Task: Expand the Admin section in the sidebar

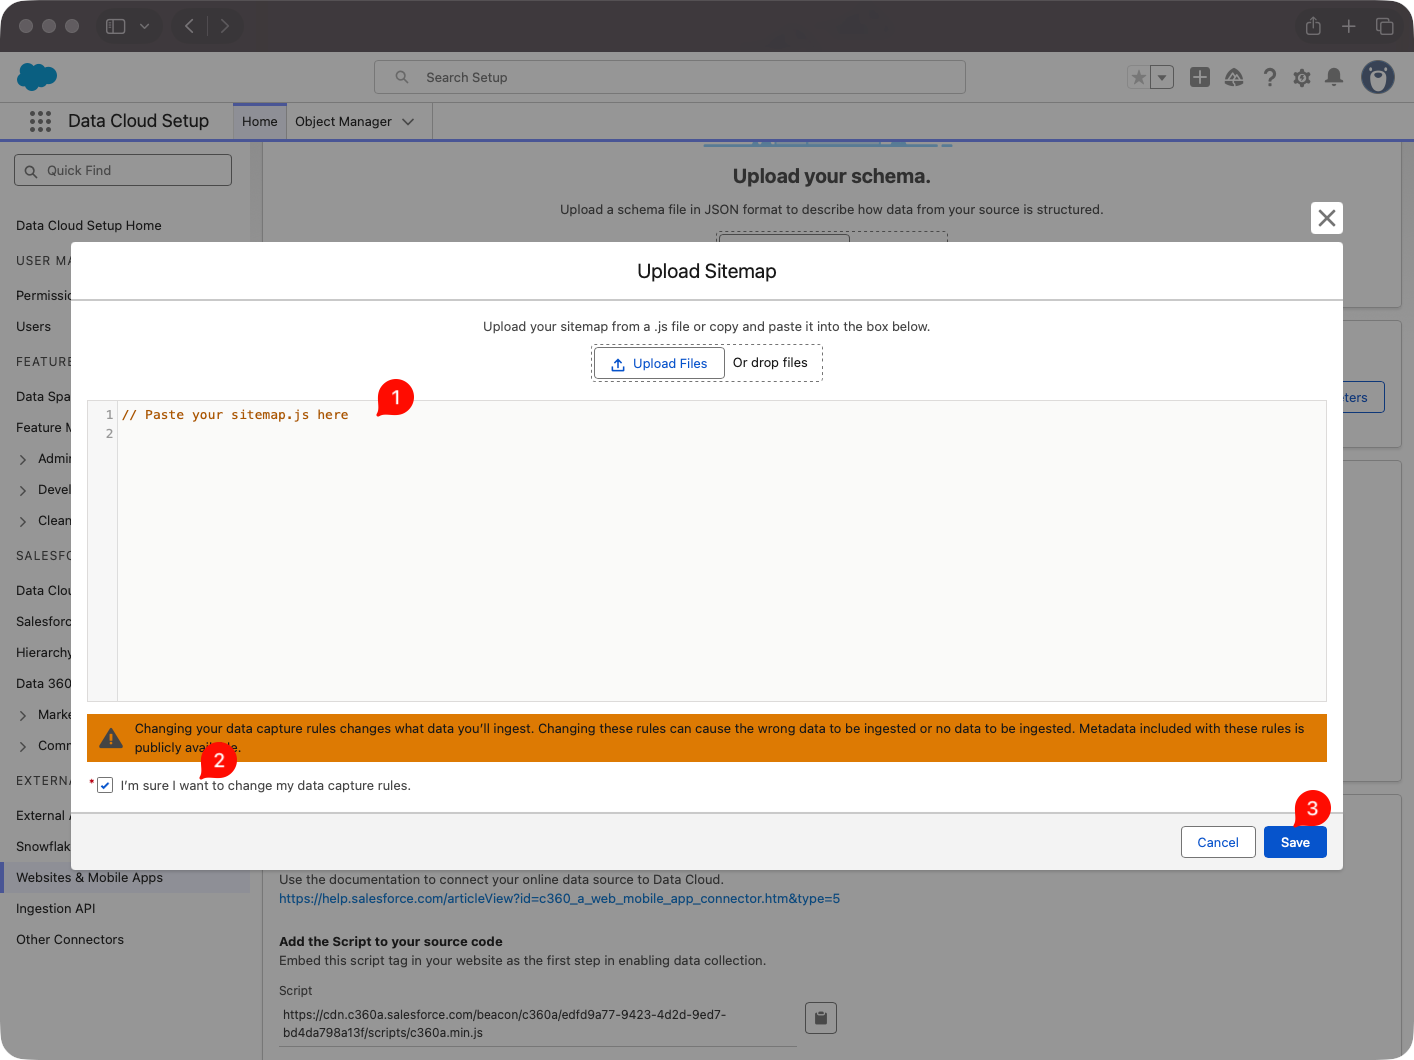Action: (25, 458)
